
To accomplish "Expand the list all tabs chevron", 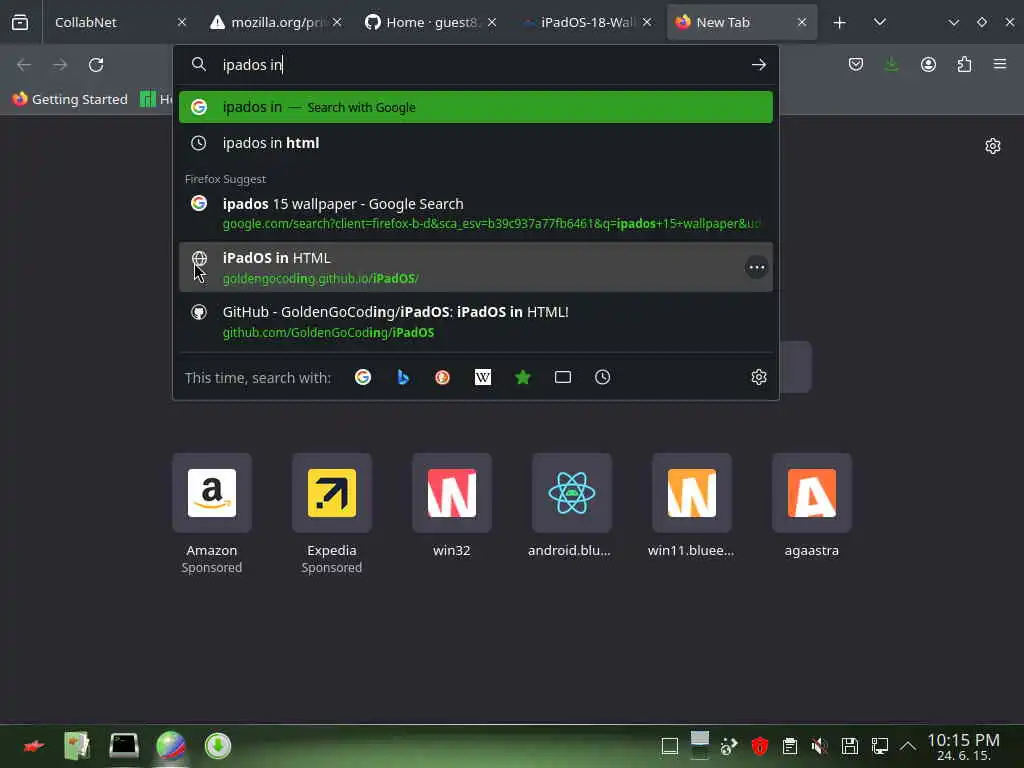I will [880, 22].
